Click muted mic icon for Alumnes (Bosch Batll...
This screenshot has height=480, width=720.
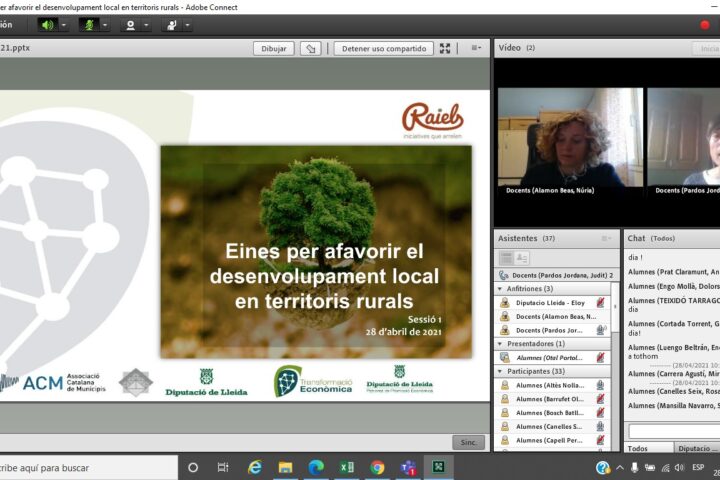pos(600,412)
